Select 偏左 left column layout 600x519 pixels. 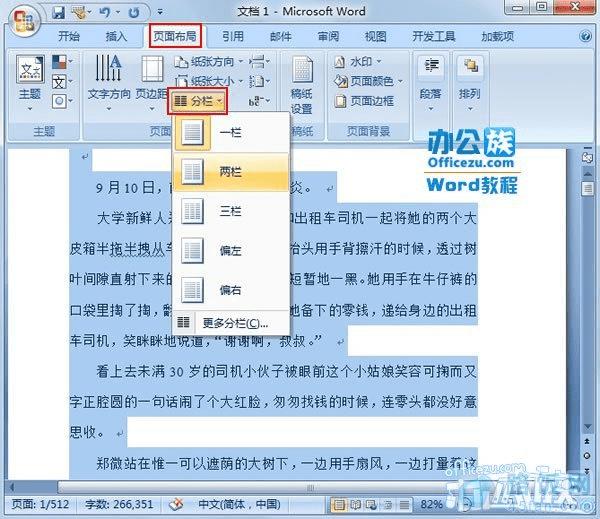(x=231, y=250)
